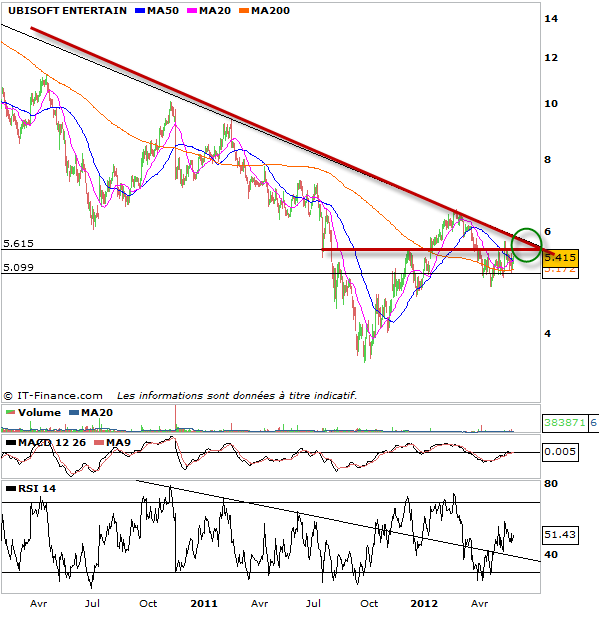Click the 5.615 resistance level label

(x=20, y=243)
